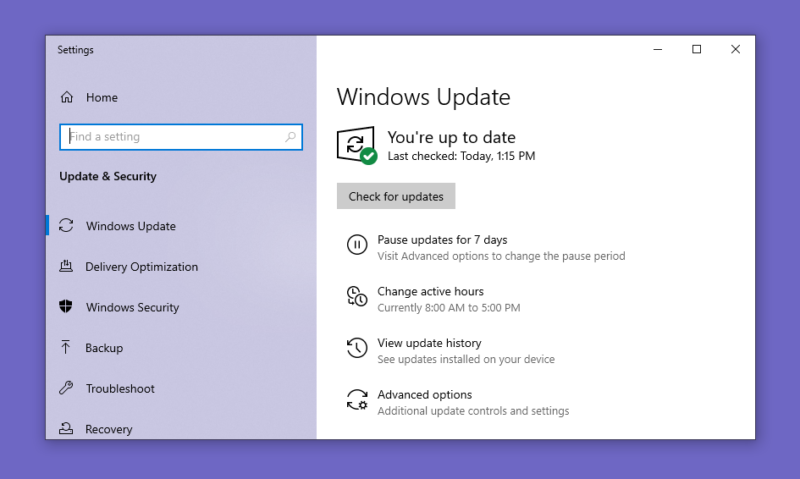Viewport: 800px width, 479px height.
Task: Open Change active hours
Action: [x=430, y=291]
